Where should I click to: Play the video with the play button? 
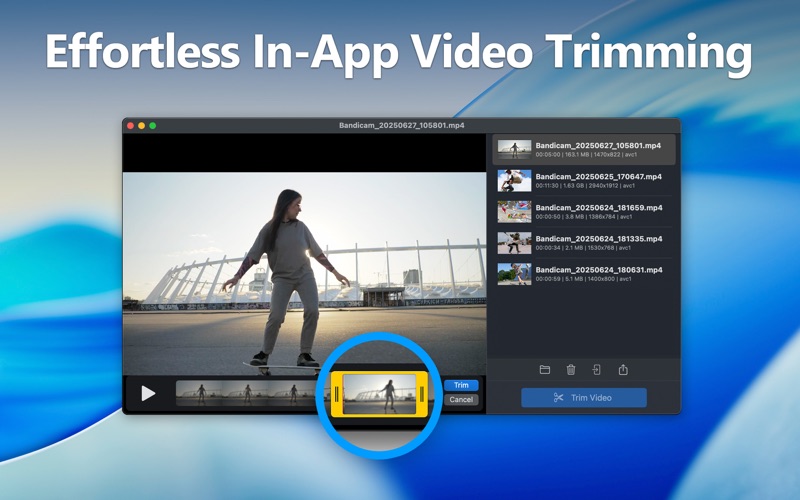pos(148,393)
